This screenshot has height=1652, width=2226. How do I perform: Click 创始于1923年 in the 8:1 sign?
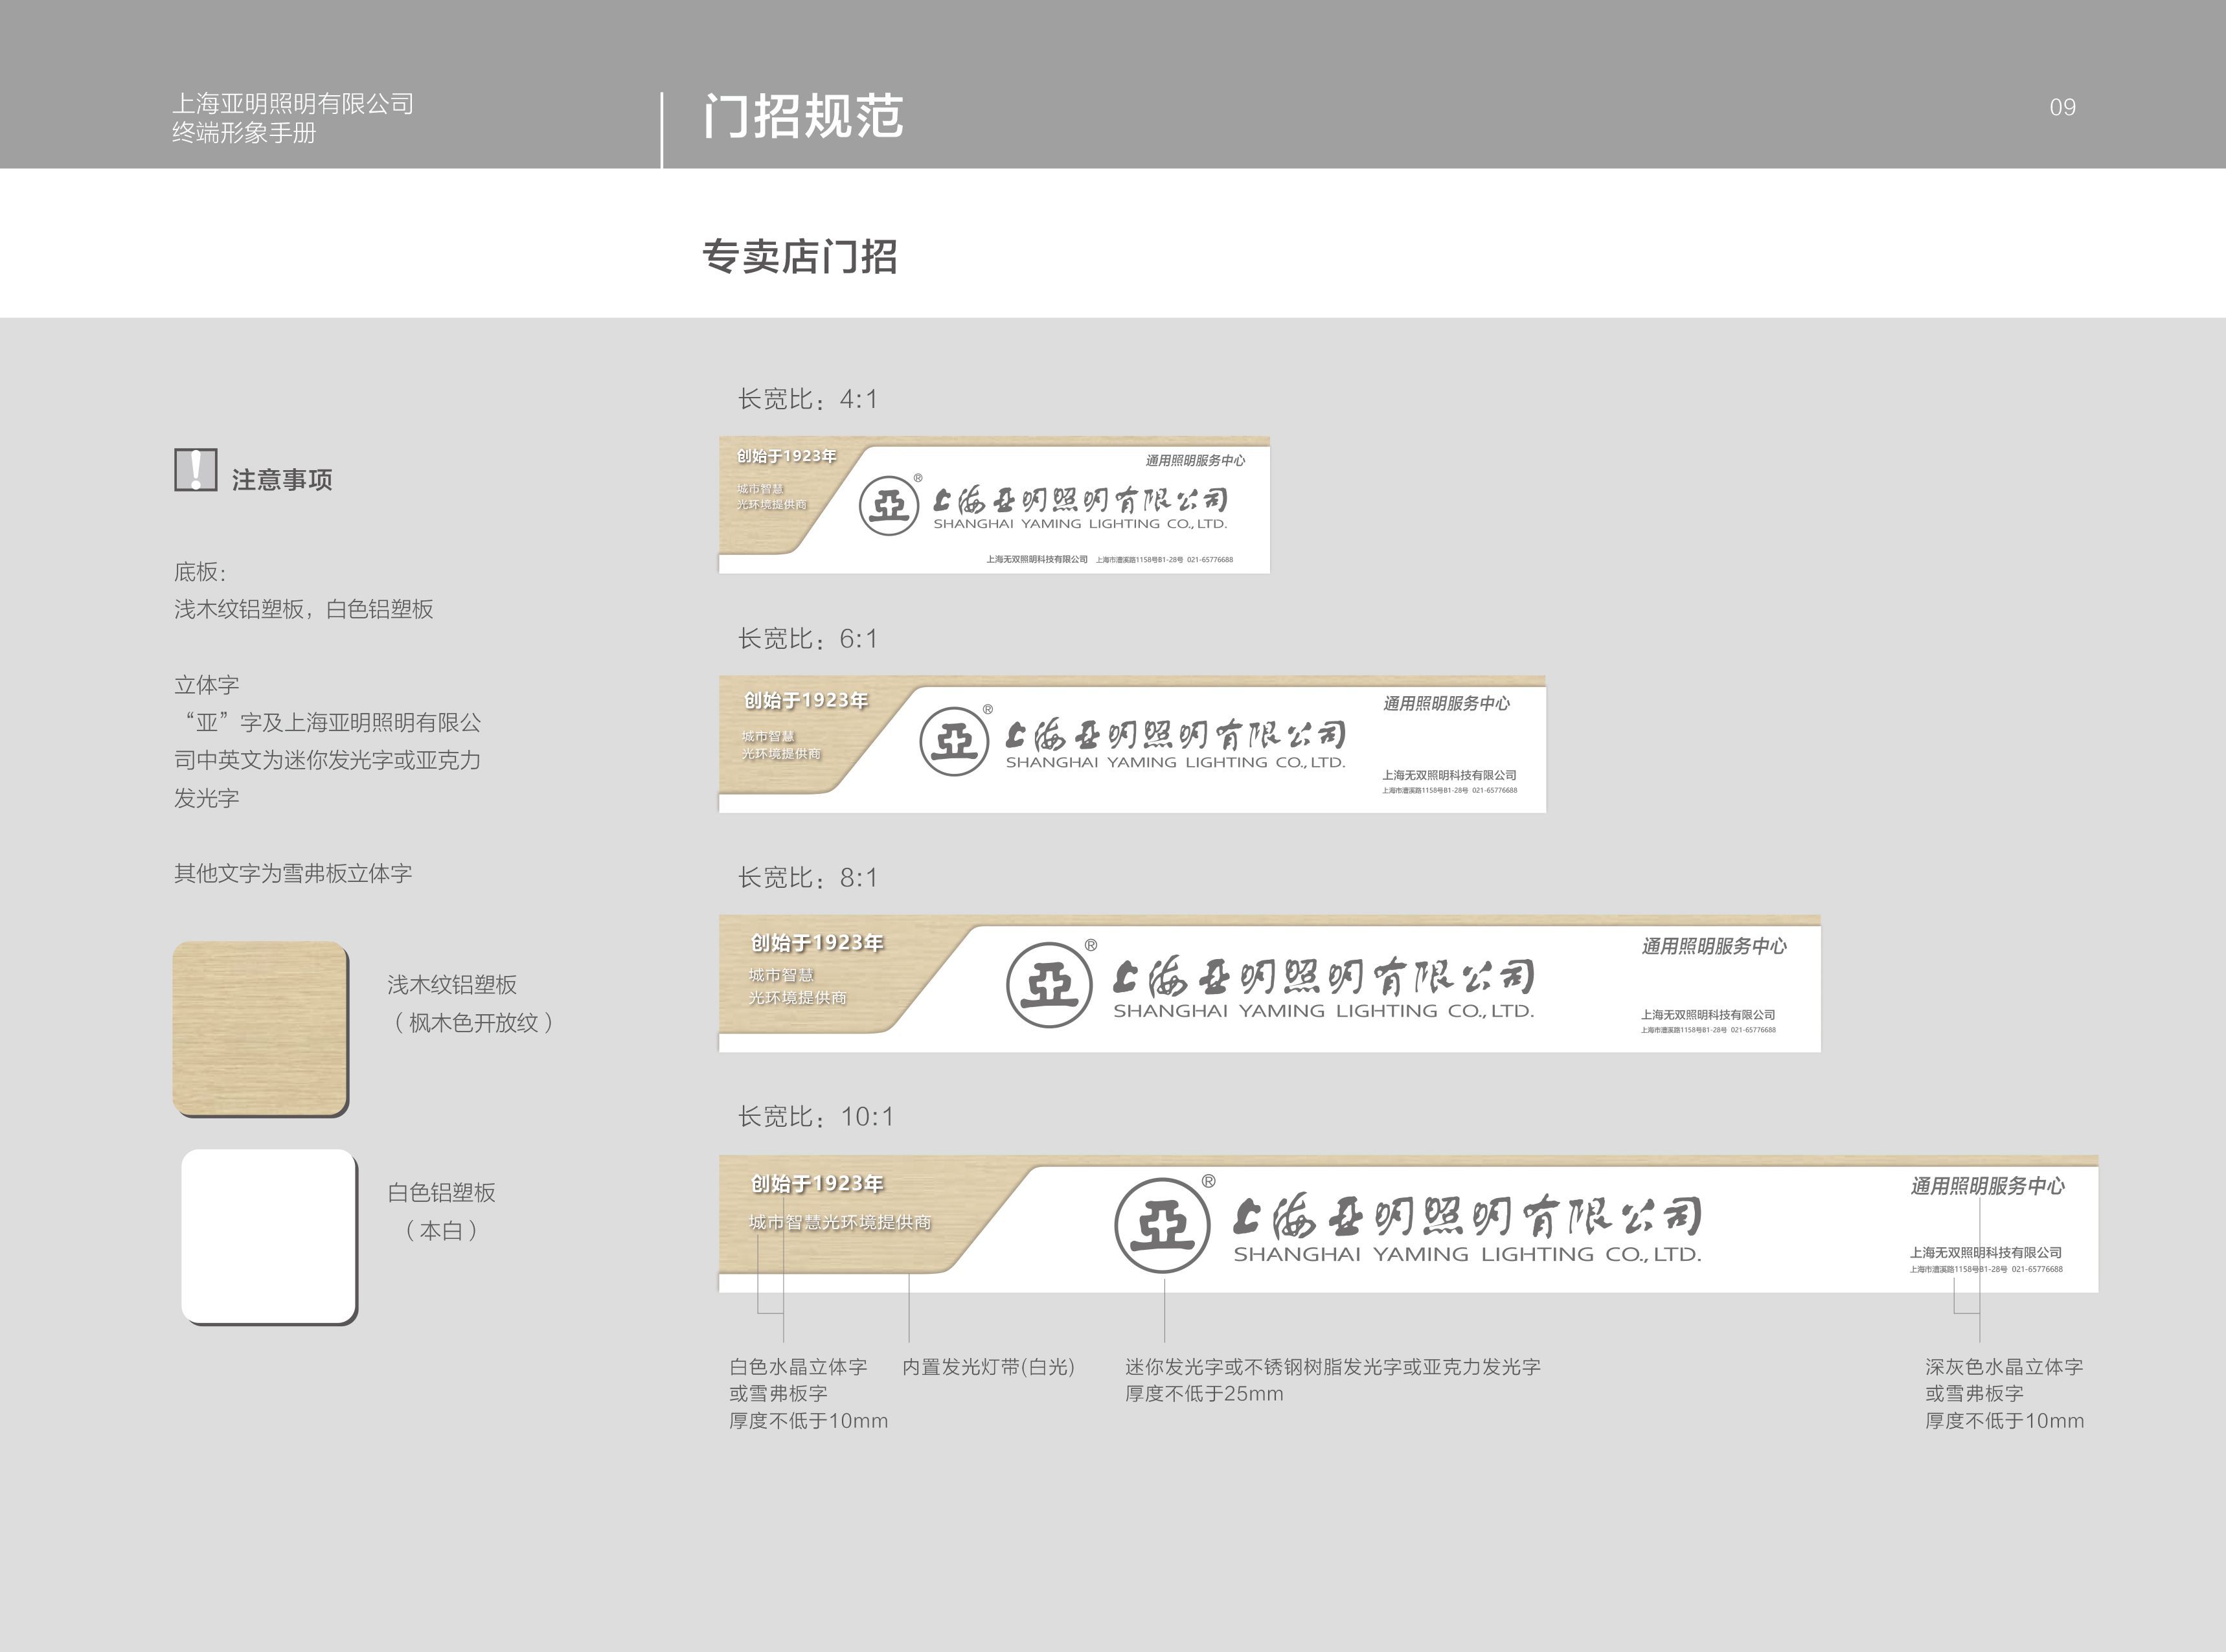click(x=817, y=943)
